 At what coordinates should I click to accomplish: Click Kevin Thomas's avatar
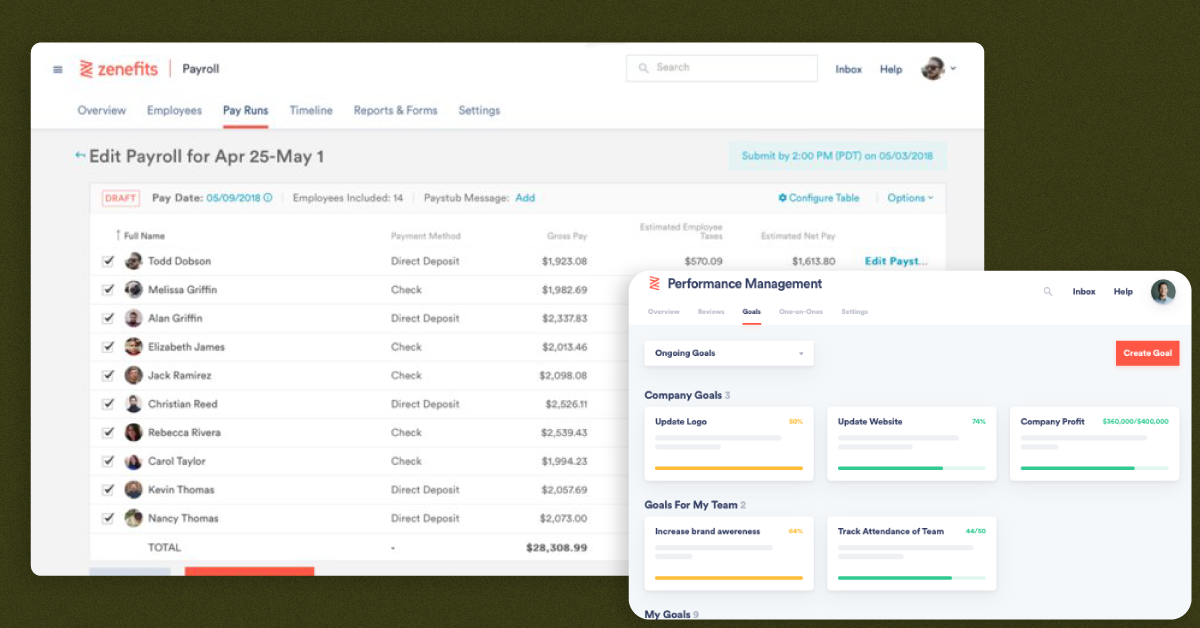[x=133, y=490]
